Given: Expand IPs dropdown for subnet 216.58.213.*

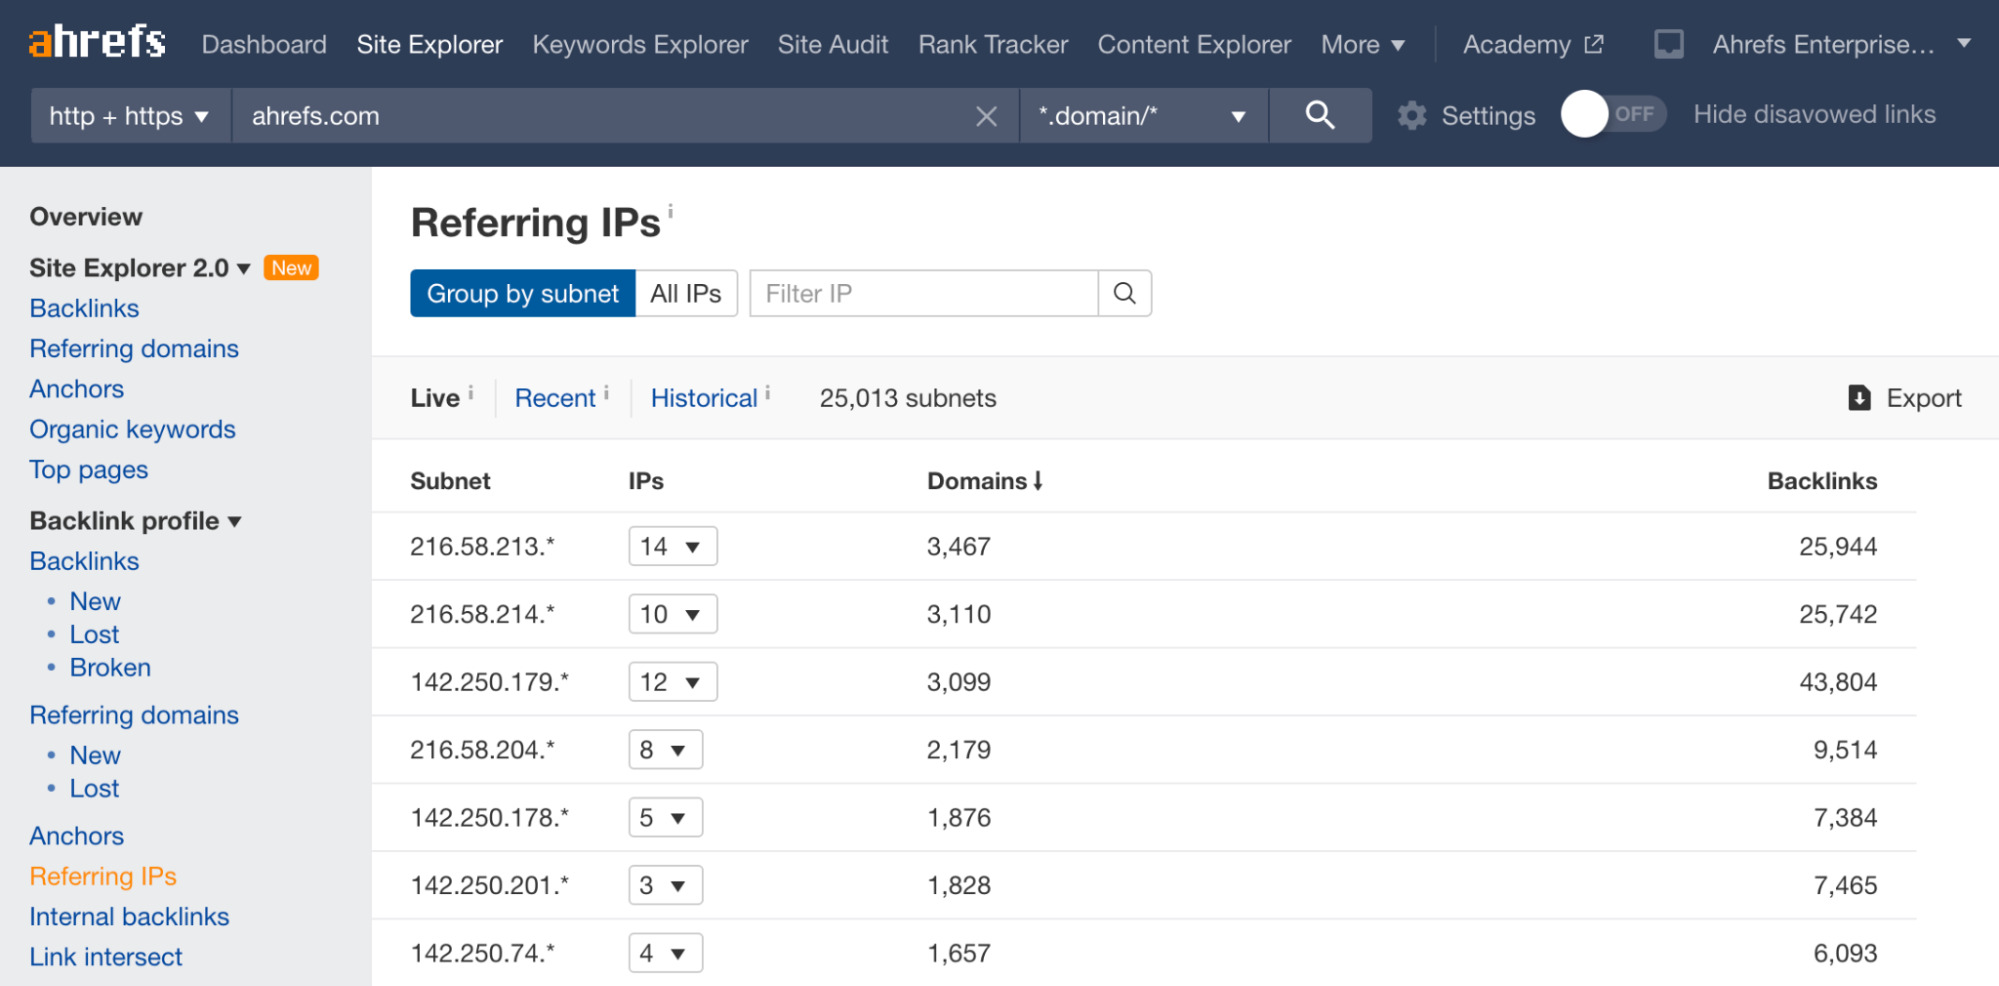Looking at the screenshot, I should 672,546.
